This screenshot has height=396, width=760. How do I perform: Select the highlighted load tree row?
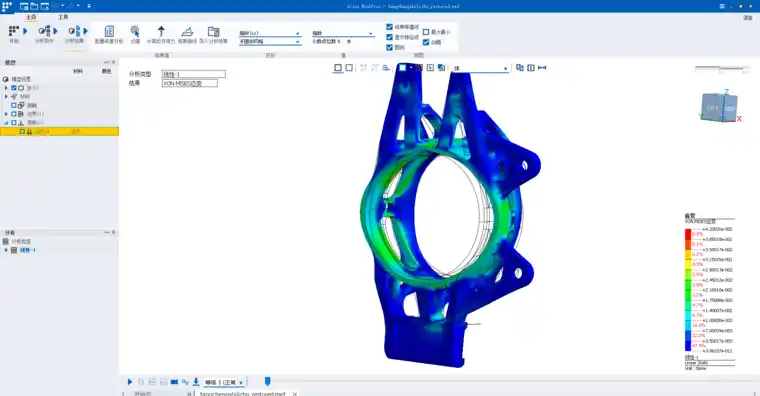point(59,131)
